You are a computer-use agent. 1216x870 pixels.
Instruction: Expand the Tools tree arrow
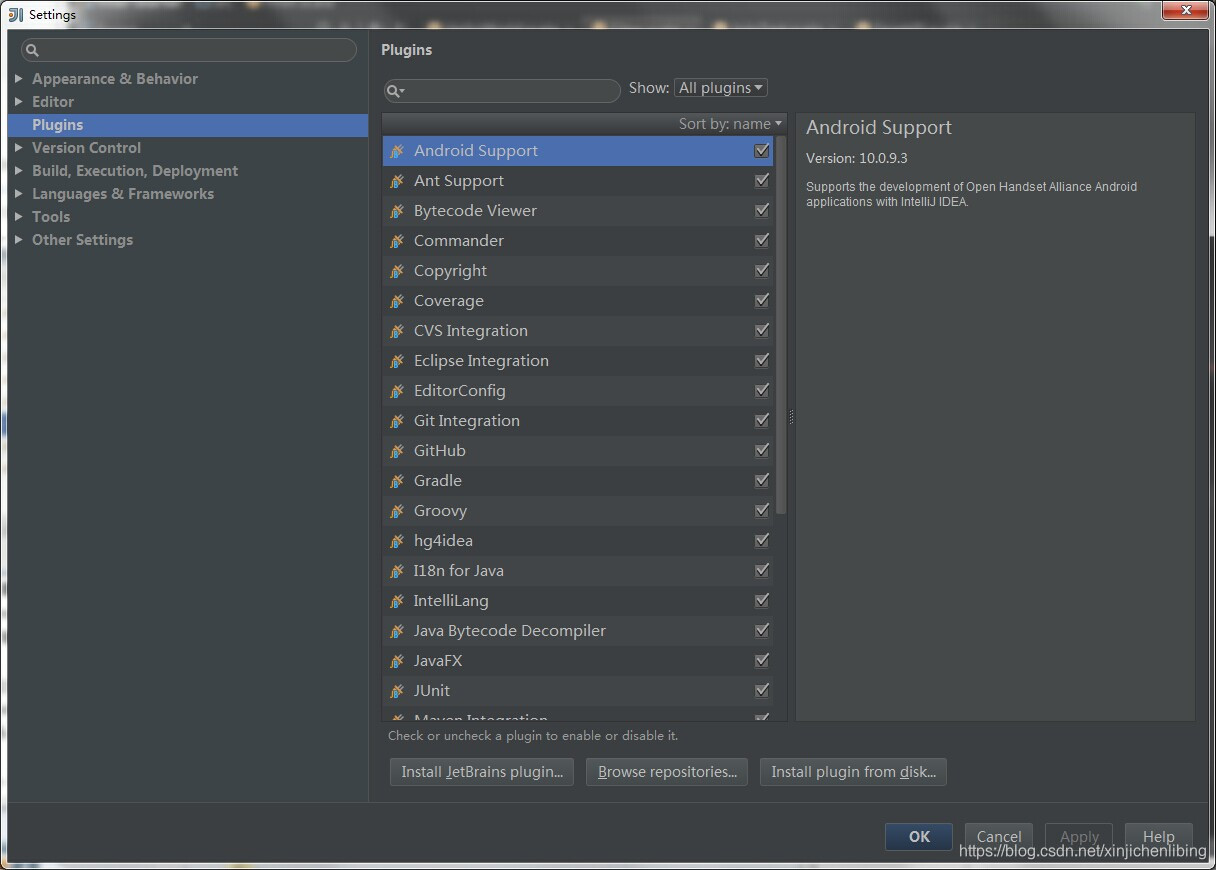(x=19, y=216)
